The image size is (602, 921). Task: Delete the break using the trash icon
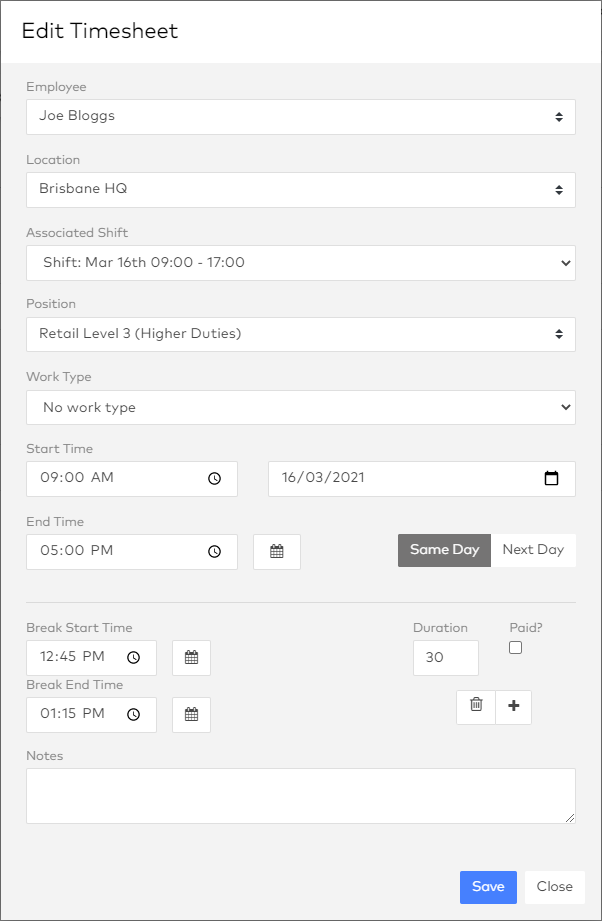click(476, 706)
